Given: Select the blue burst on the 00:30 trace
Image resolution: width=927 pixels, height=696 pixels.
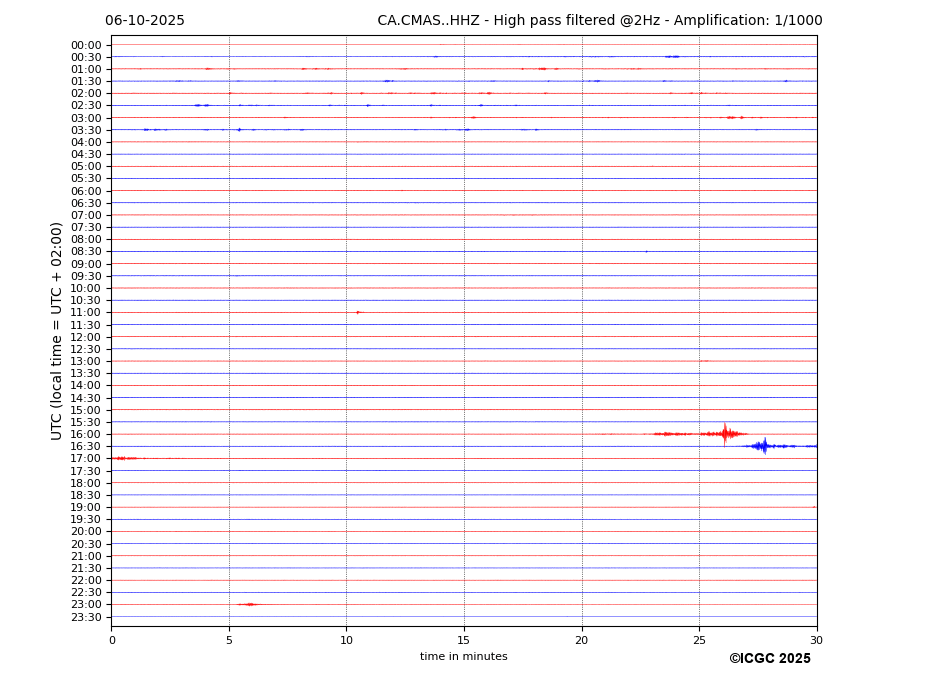Looking at the screenshot, I should (x=672, y=57).
